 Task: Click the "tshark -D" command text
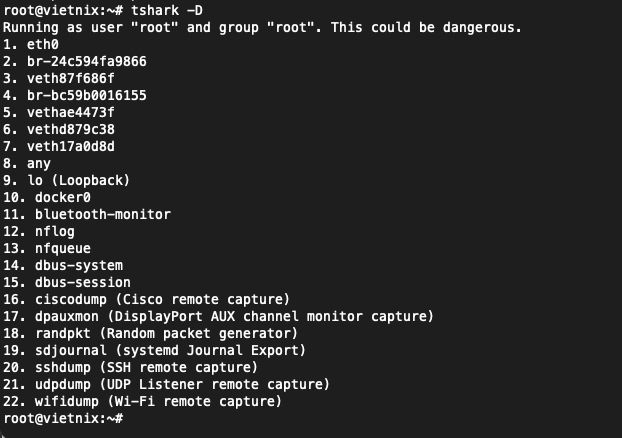(160, 10)
